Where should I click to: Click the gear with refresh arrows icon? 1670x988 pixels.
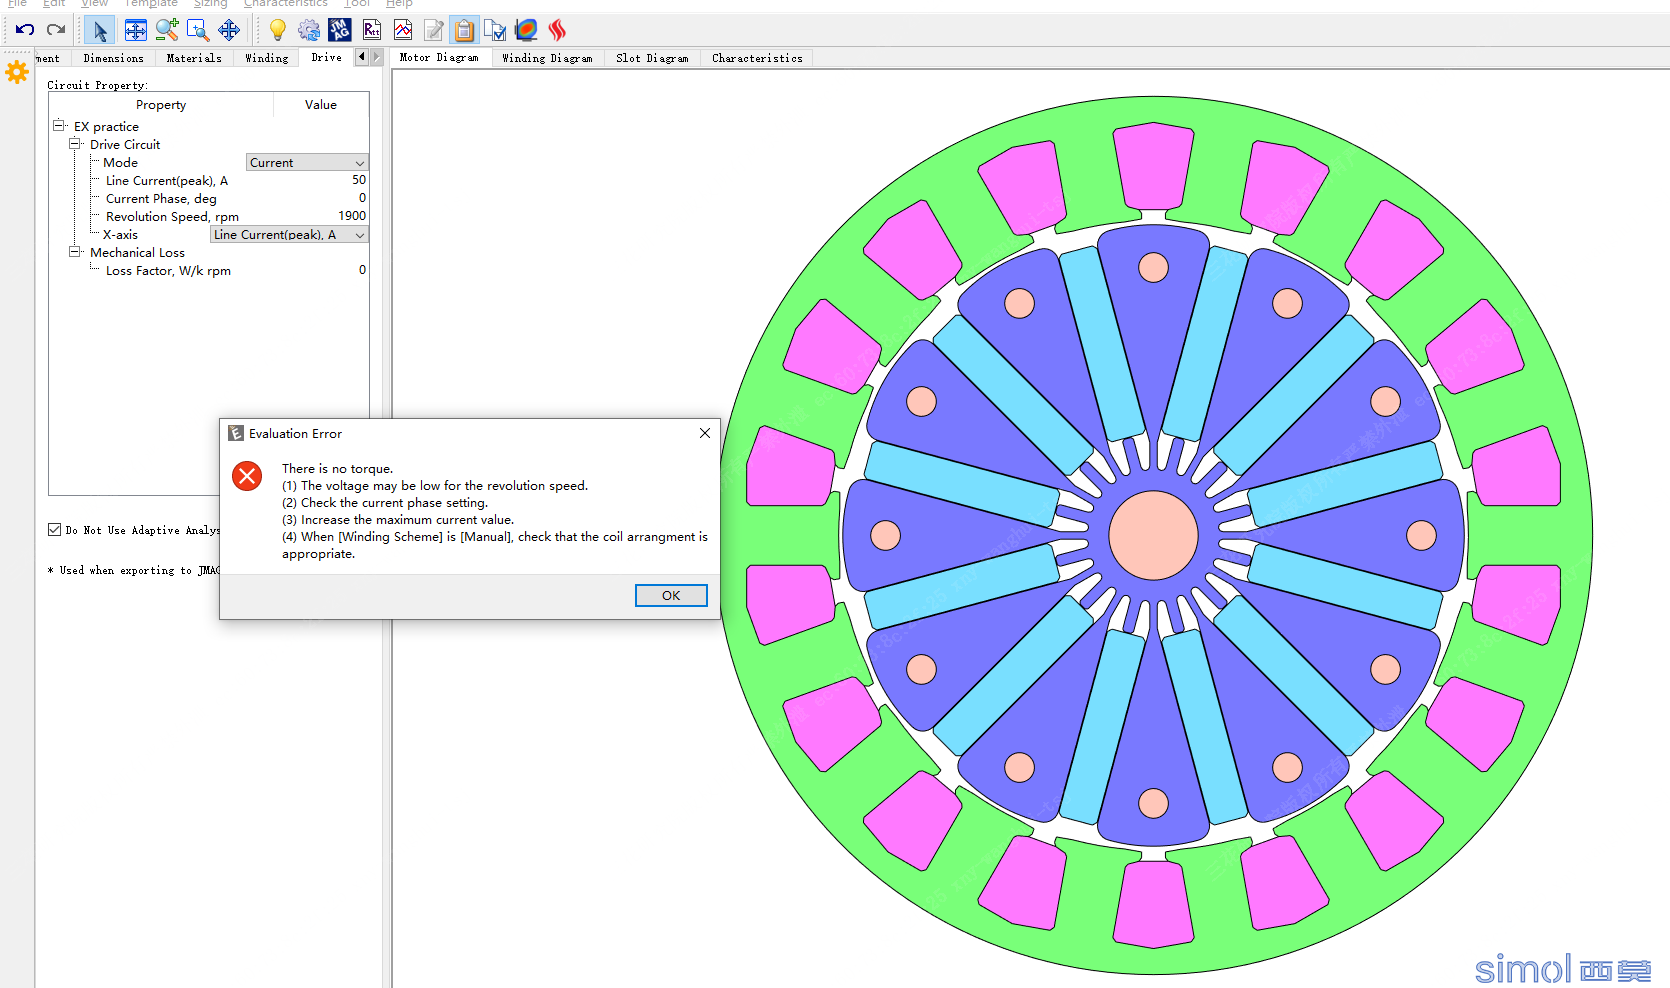tap(309, 30)
